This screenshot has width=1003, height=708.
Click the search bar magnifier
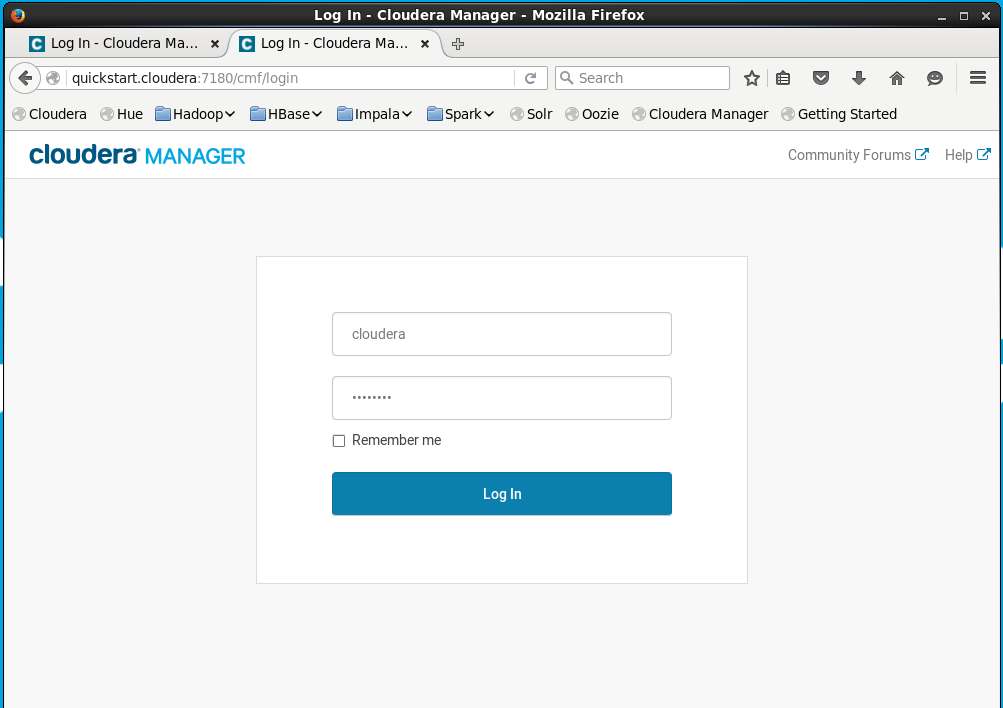pos(567,77)
